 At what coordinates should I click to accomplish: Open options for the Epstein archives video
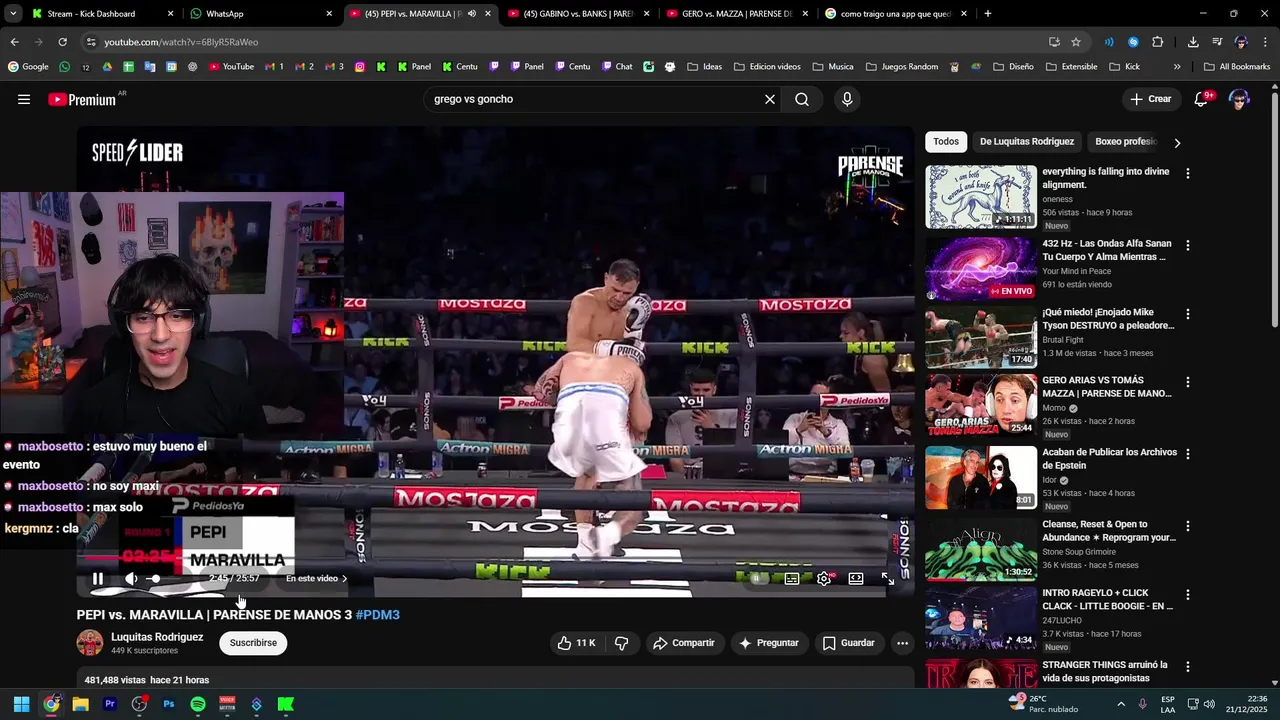tap(1188, 454)
